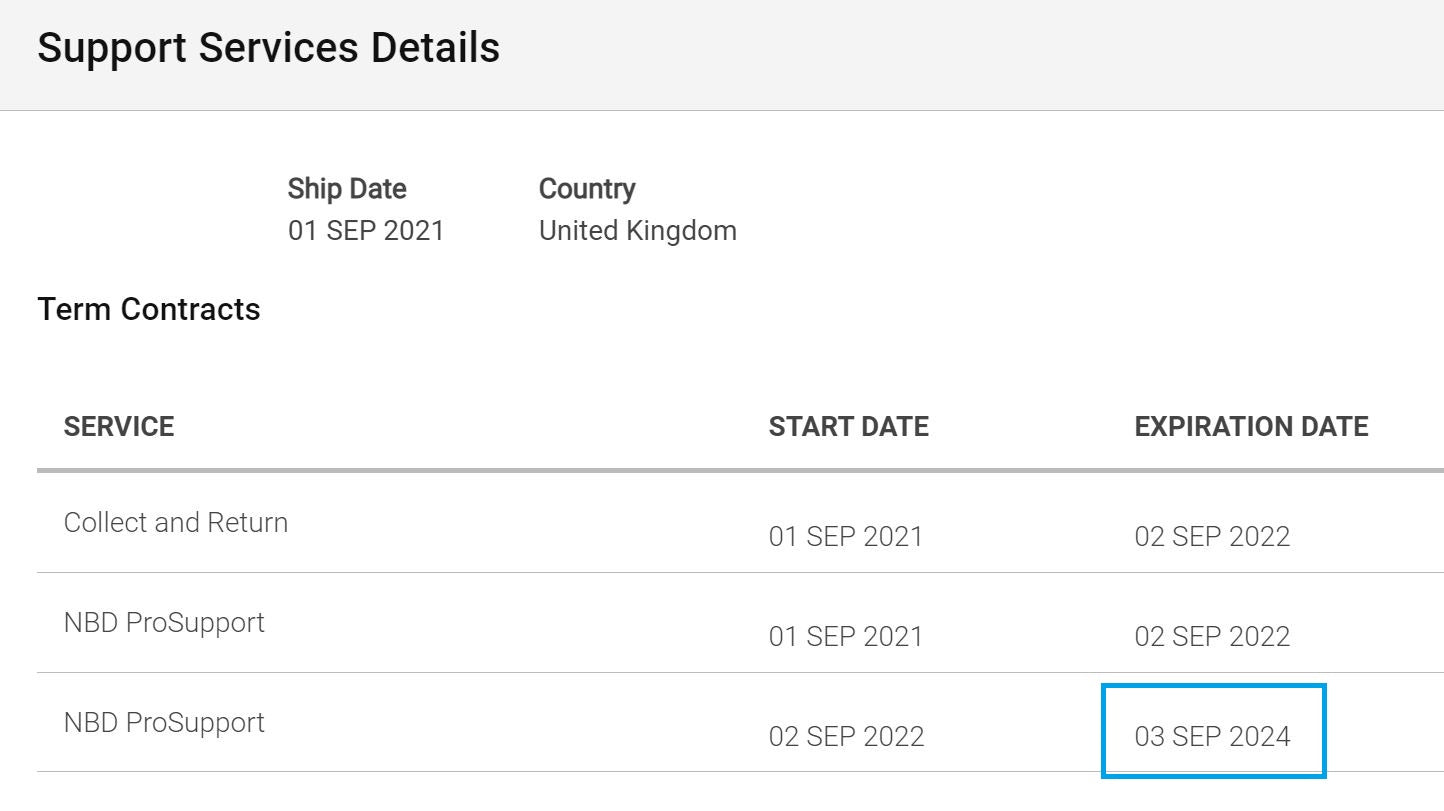1444x811 pixels.
Task: Select the Country label
Action: point(587,188)
